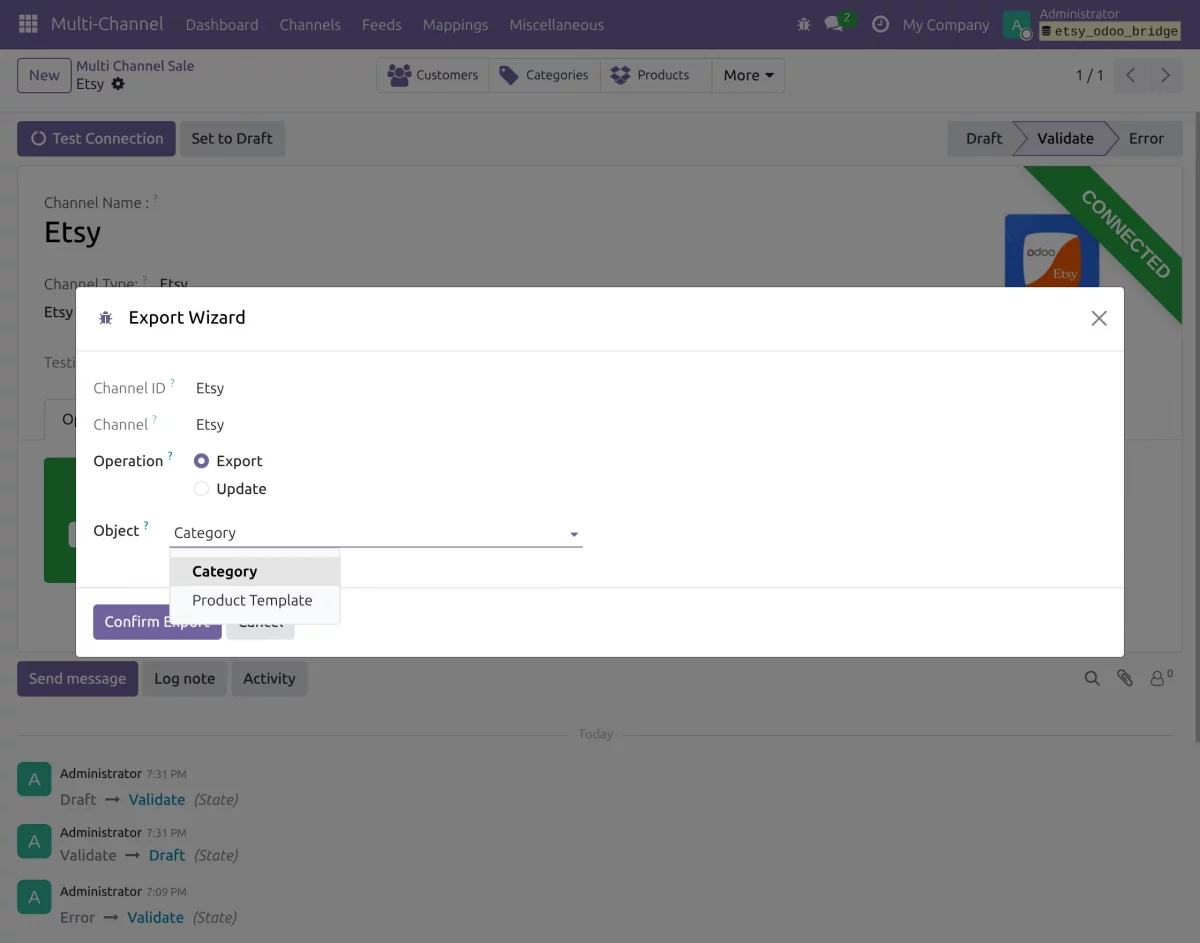The image size is (1200, 943).
Task: Choose Product Template from dropdown list
Action: 255,600
